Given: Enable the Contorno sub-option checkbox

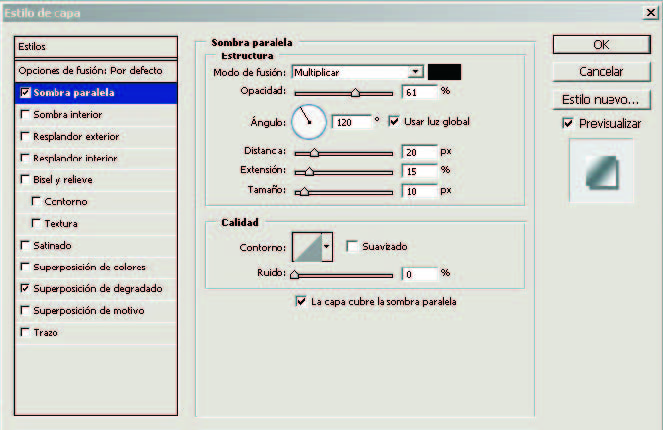Looking at the screenshot, I should 36,201.
